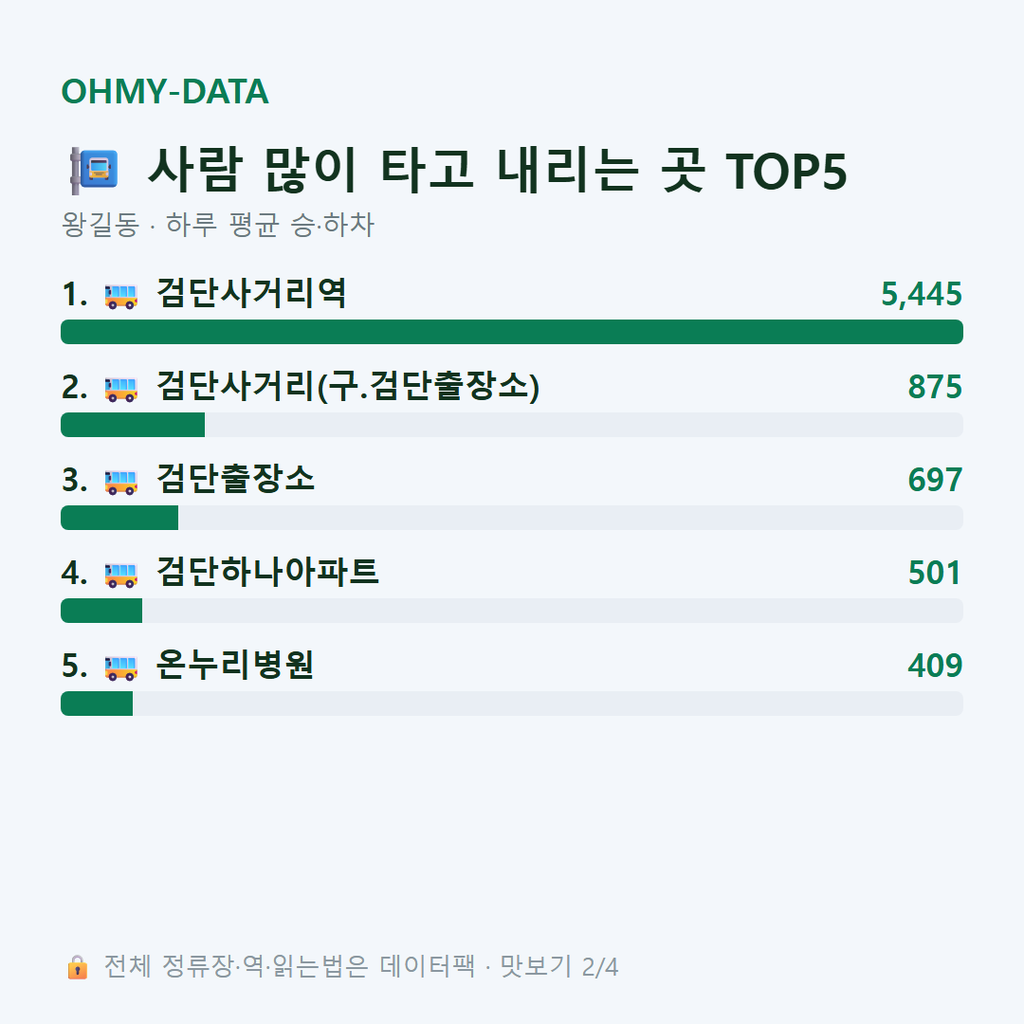1024x1024 pixels.
Task: Select the 검단사거리역 station name
Action: tap(251, 293)
